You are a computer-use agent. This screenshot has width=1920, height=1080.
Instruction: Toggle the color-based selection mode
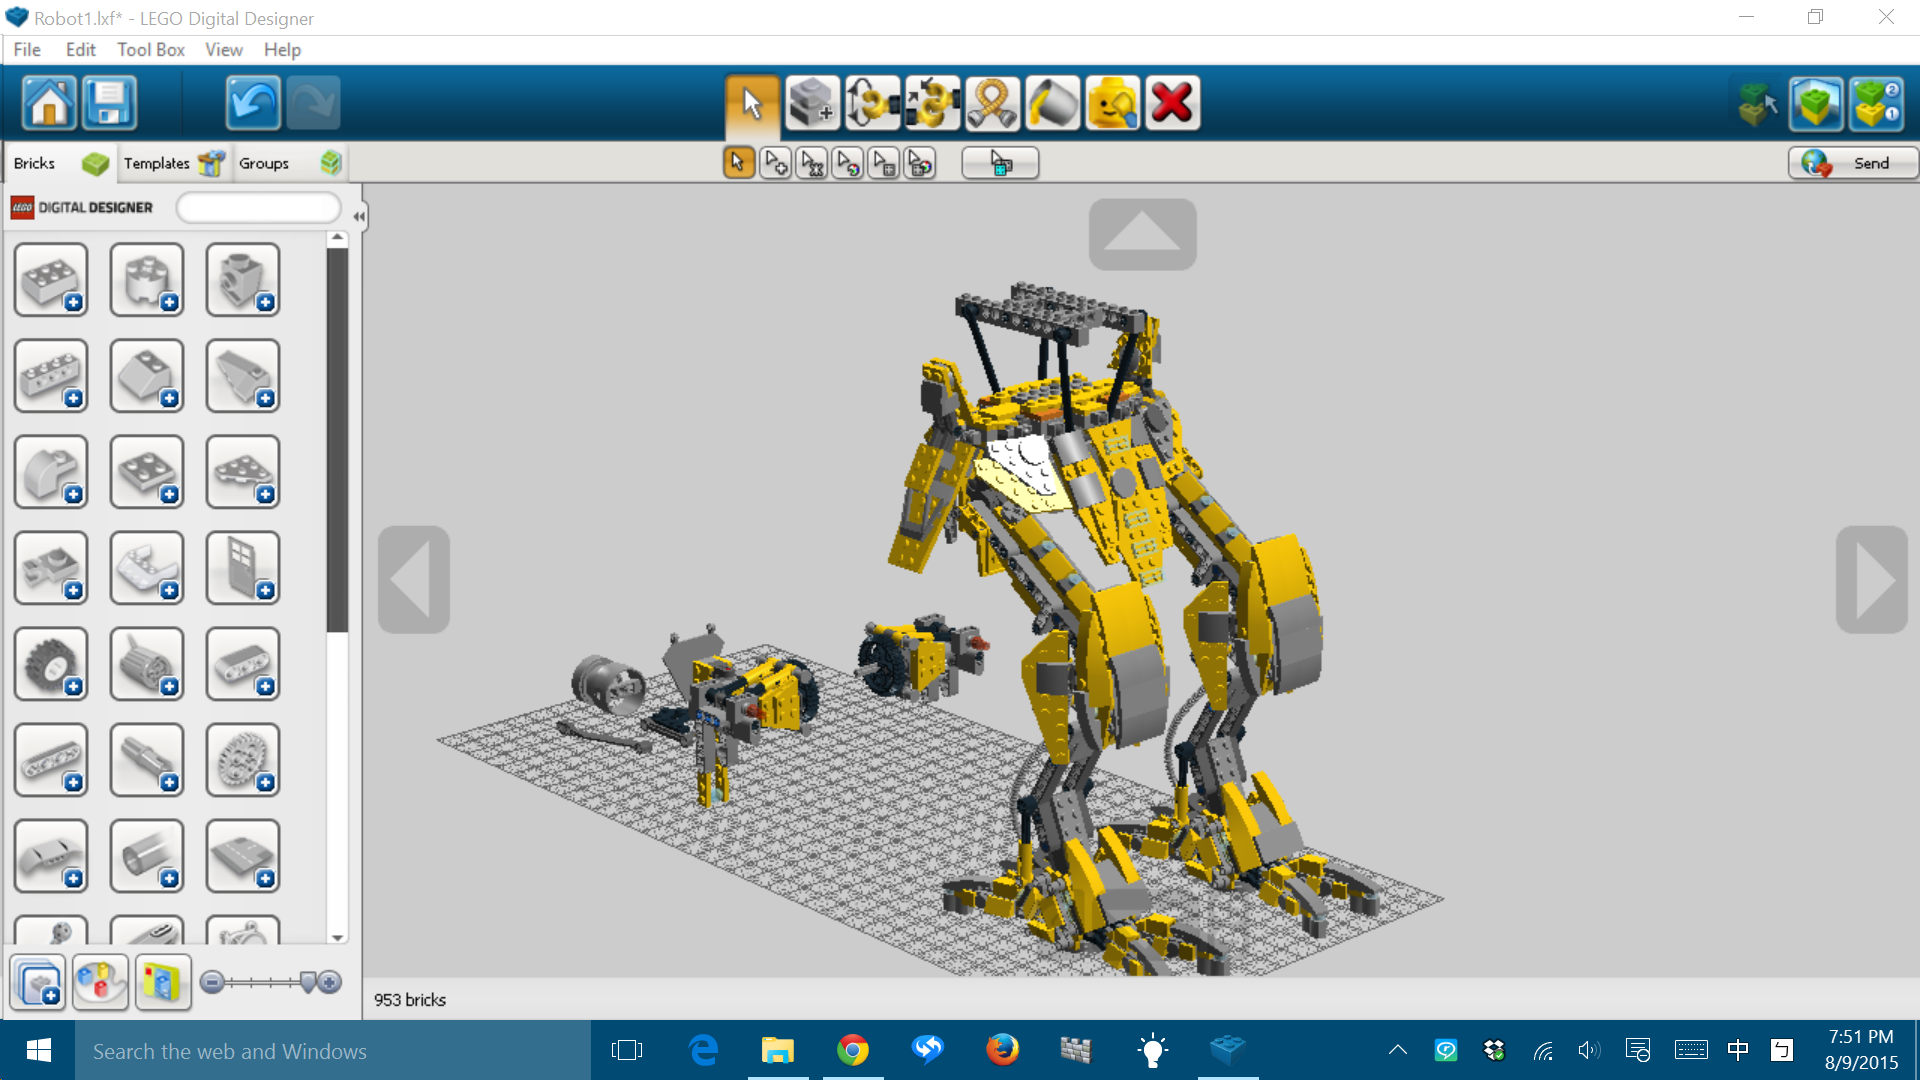(x=847, y=162)
